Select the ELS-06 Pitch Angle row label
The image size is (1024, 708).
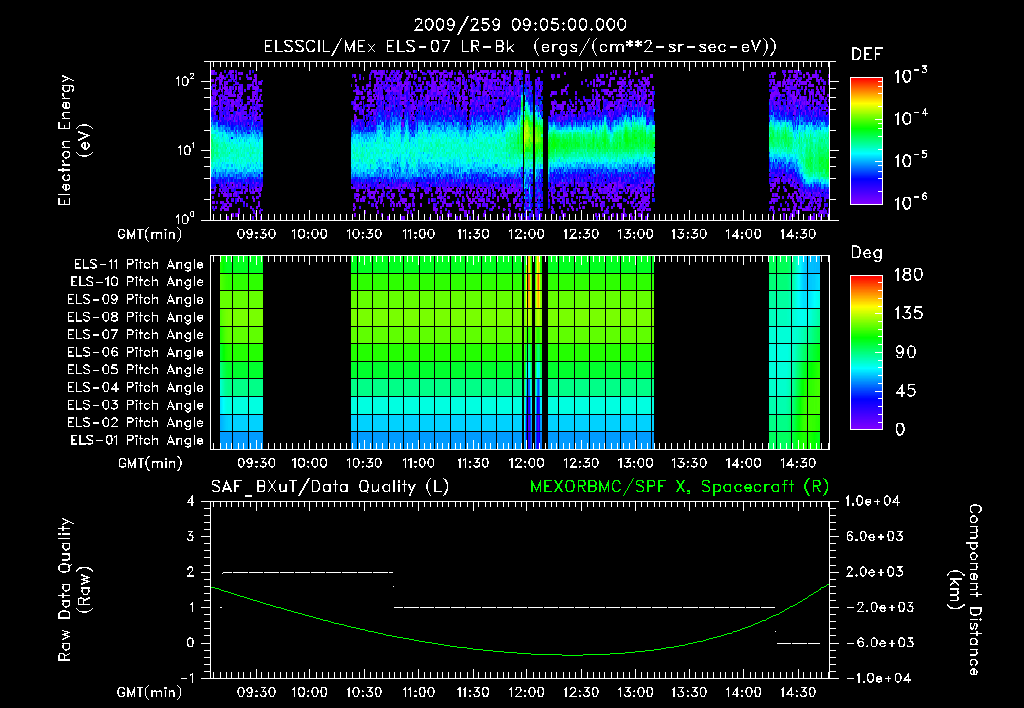136,352
